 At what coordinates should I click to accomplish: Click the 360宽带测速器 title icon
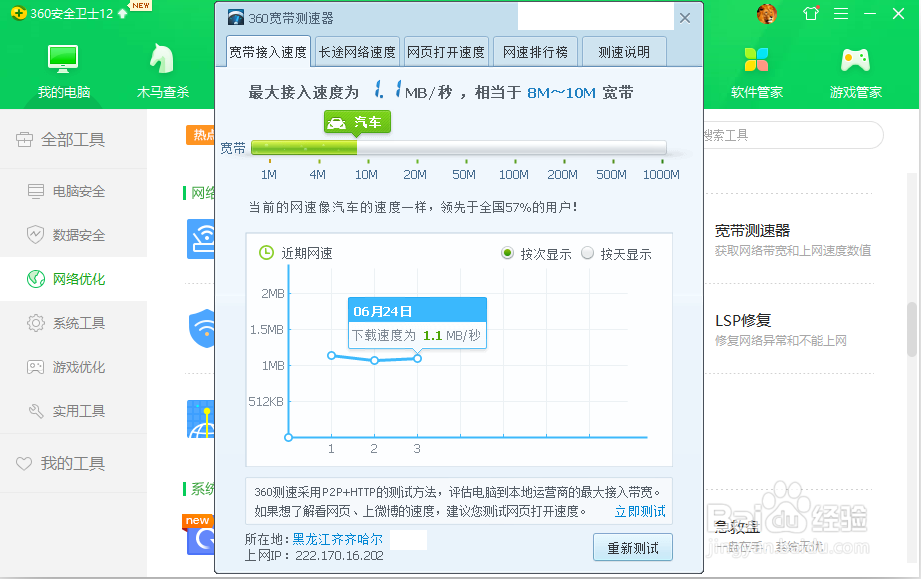(x=236, y=18)
